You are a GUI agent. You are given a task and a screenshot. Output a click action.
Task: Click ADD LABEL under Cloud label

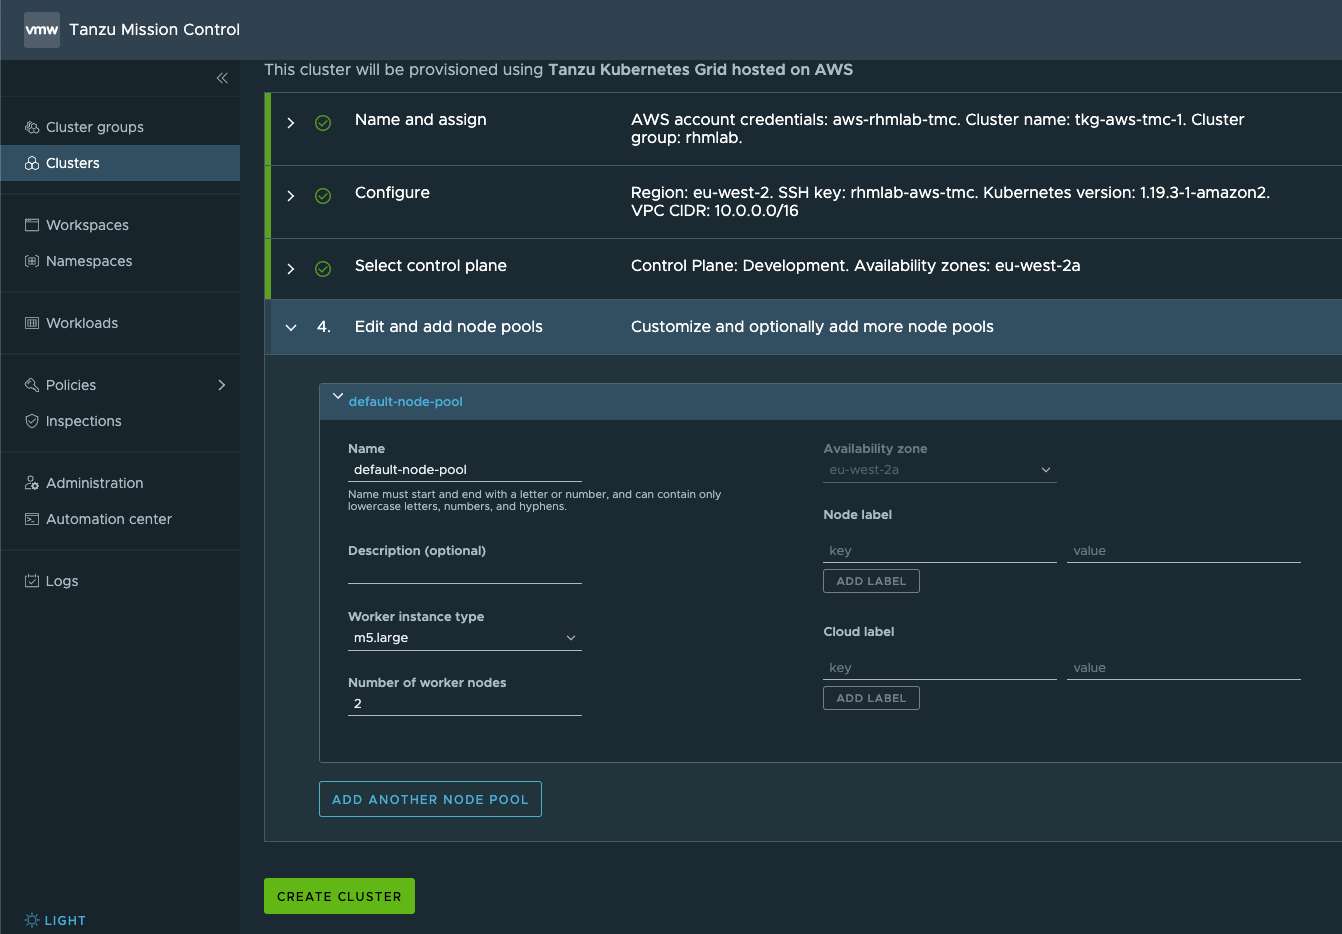click(x=871, y=698)
